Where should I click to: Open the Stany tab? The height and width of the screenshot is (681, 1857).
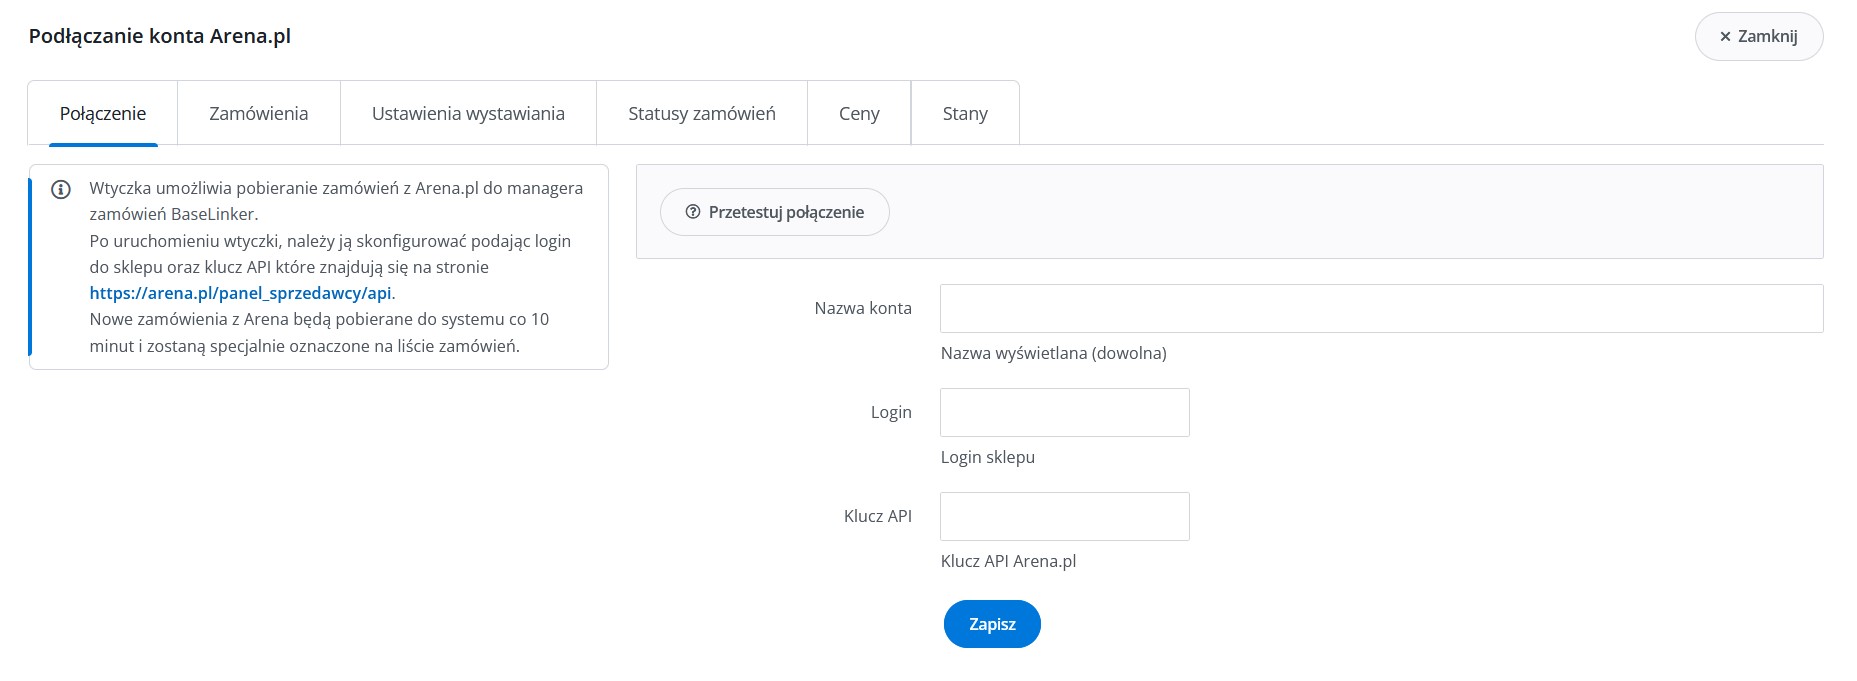(965, 113)
